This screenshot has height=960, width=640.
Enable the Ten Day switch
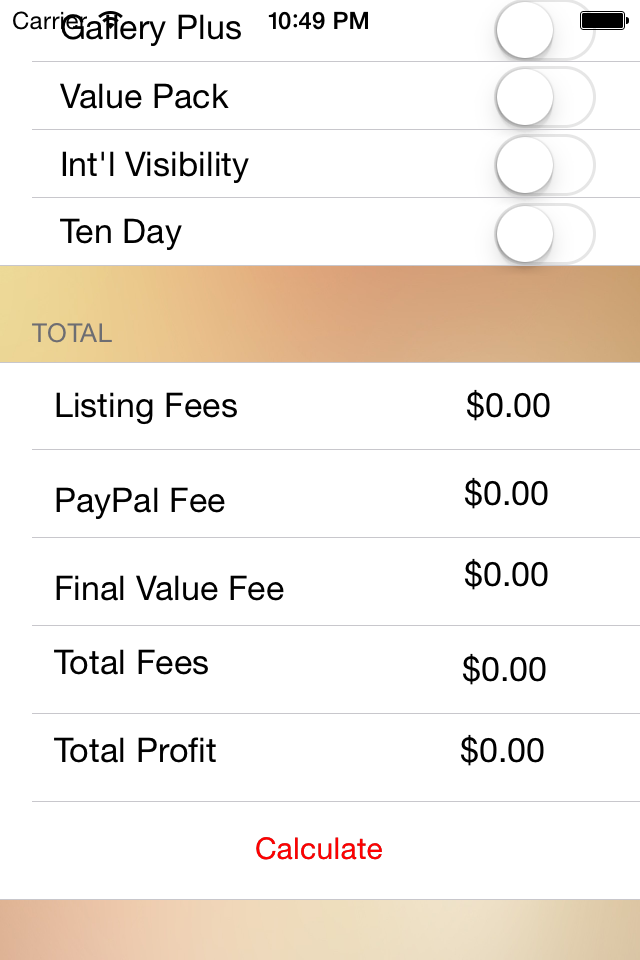pyautogui.click(x=545, y=233)
